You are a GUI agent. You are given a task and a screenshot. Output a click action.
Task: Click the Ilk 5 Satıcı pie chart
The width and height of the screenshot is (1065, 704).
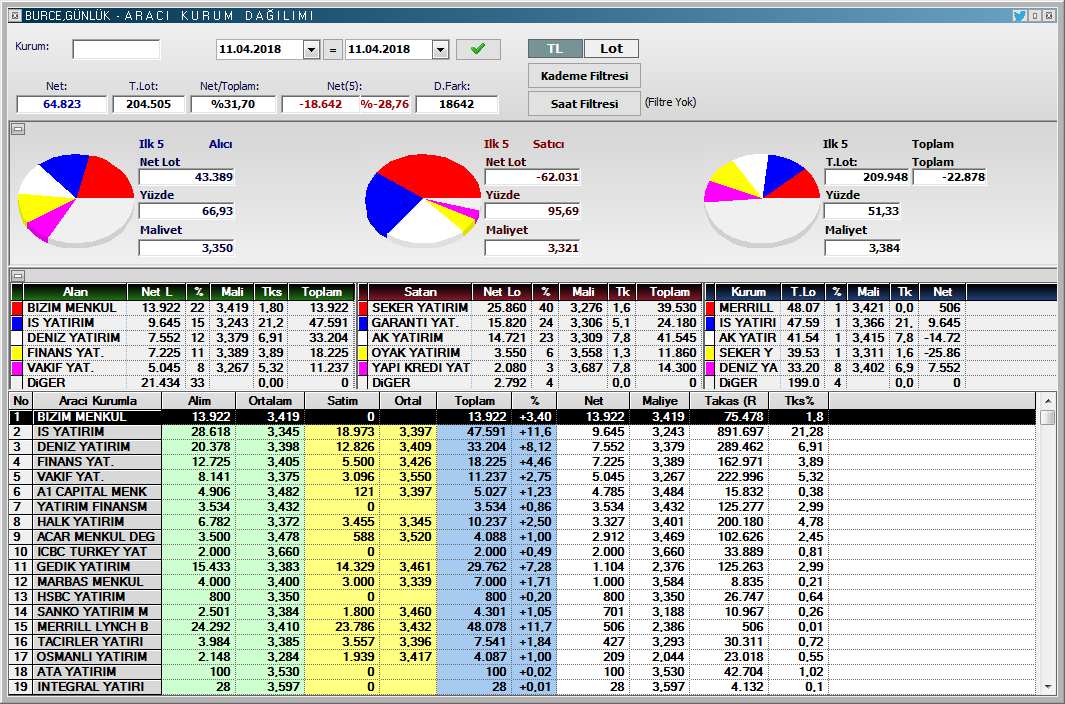click(423, 200)
